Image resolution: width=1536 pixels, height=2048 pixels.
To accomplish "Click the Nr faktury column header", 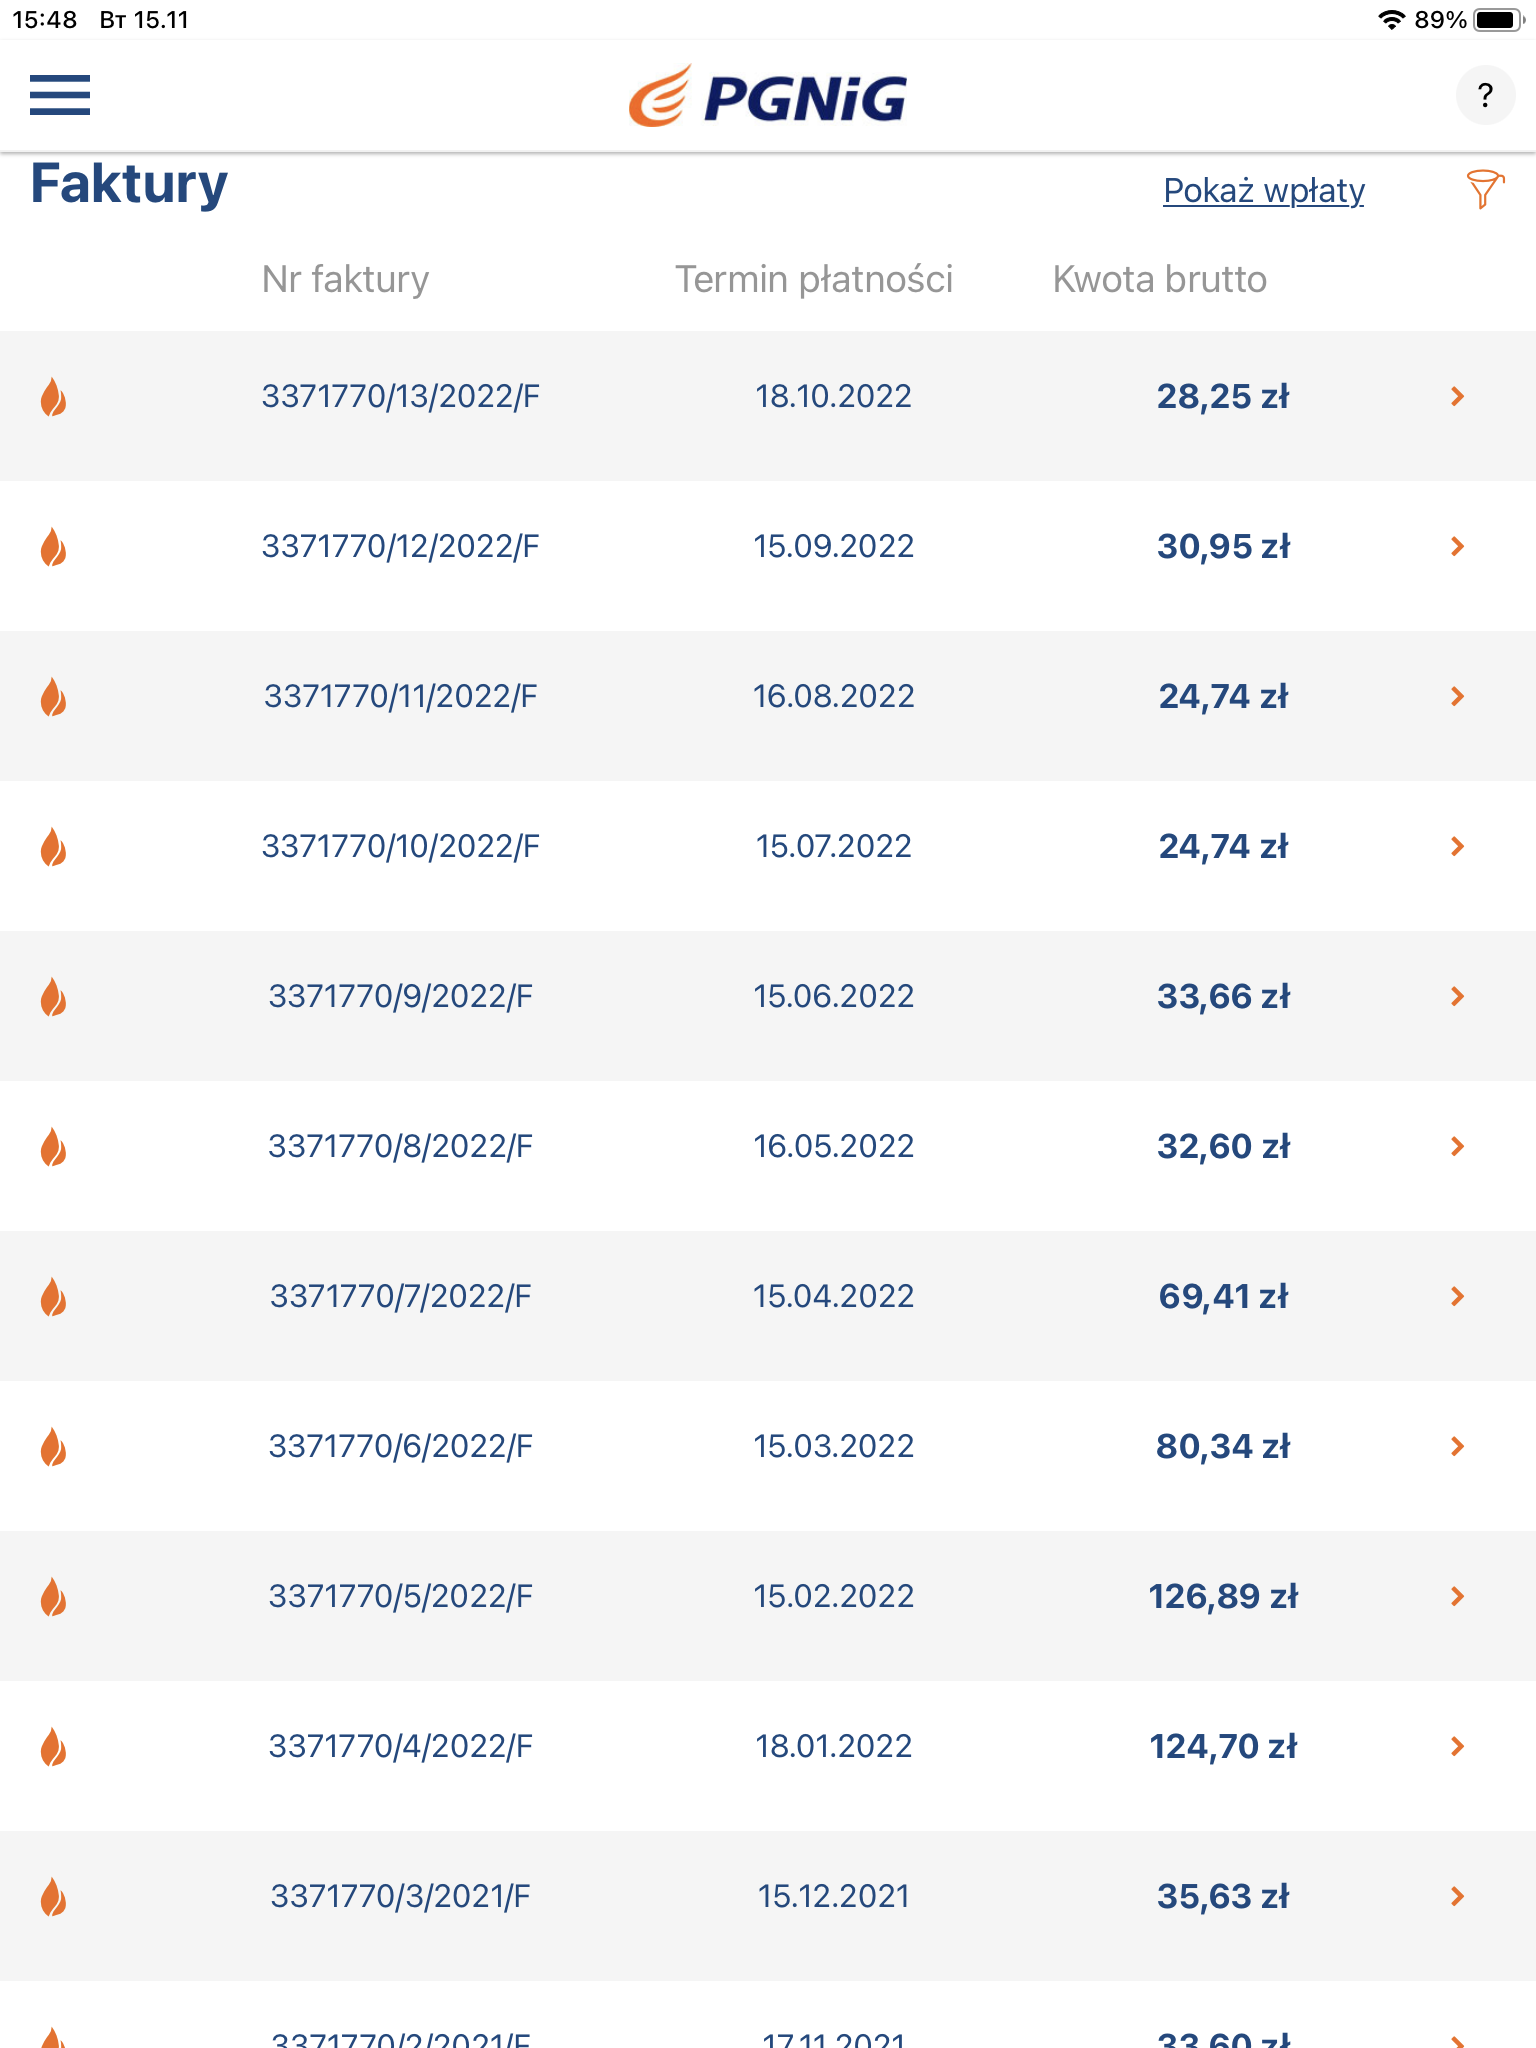I will (x=345, y=280).
